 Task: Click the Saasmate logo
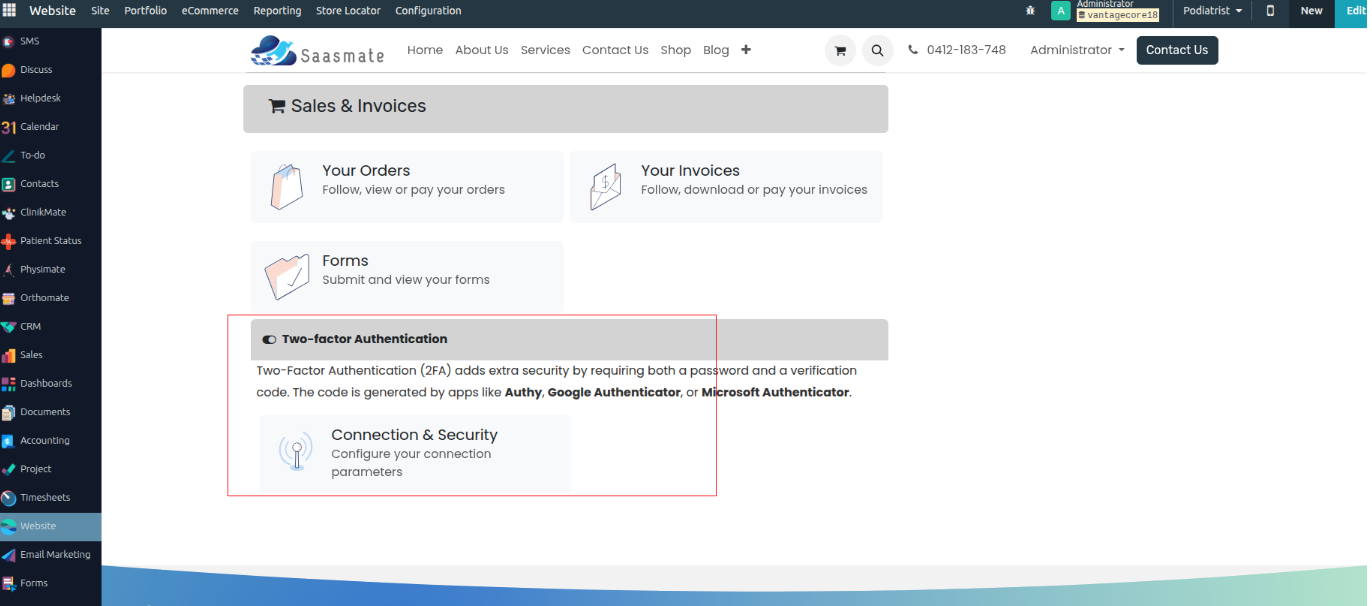(317, 51)
